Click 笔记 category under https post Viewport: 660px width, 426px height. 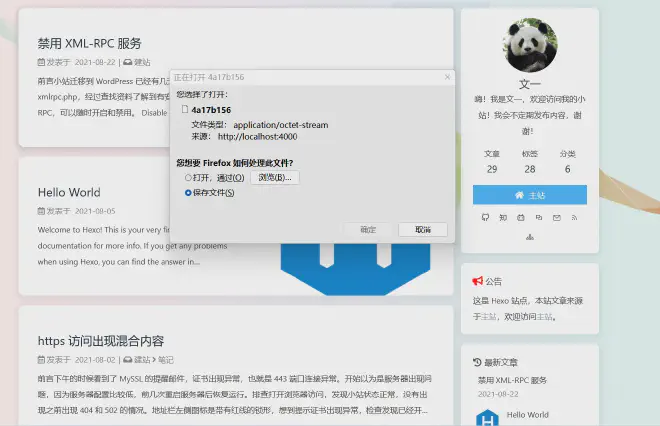(166, 360)
